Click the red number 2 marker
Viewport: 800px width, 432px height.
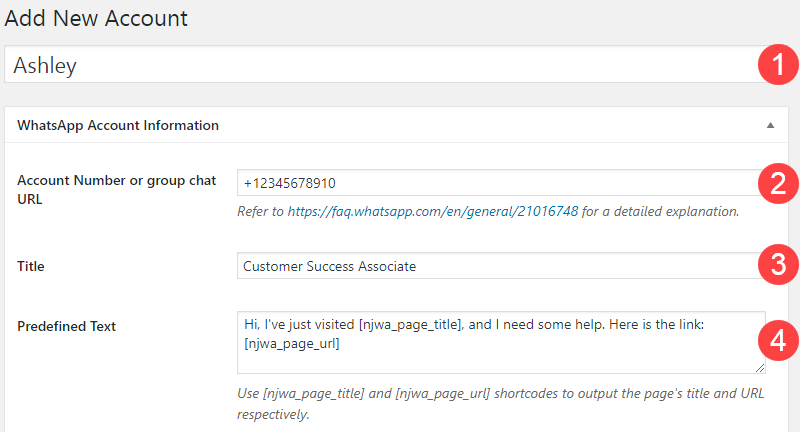(778, 183)
